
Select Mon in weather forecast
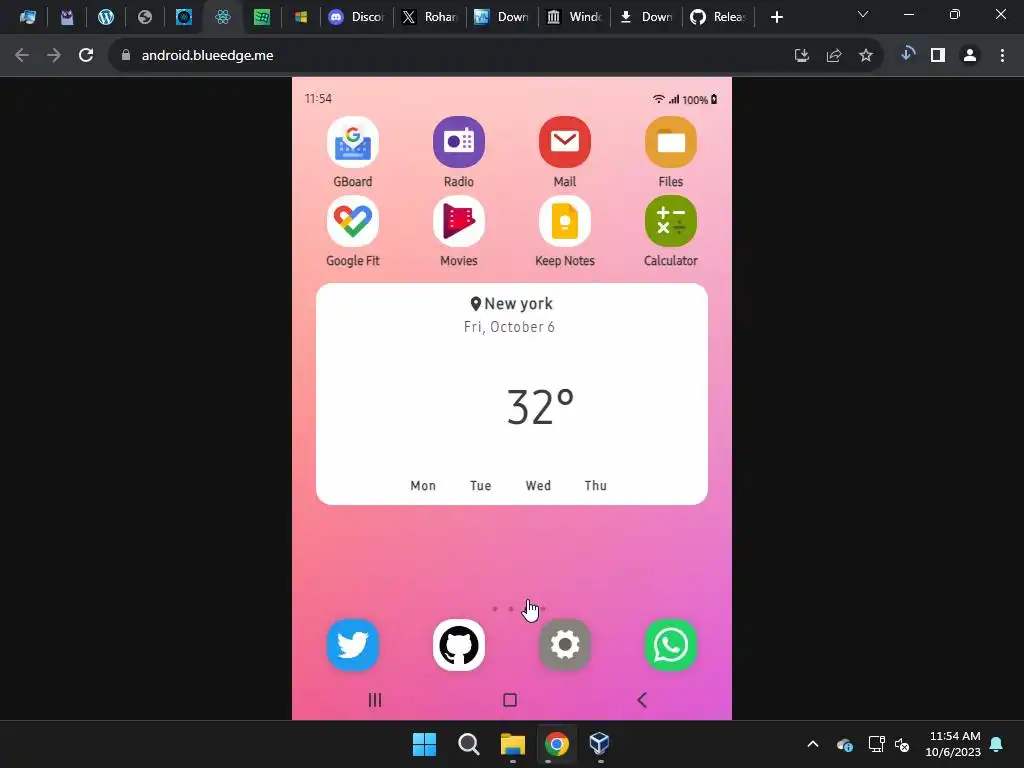(x=423, y=485)
